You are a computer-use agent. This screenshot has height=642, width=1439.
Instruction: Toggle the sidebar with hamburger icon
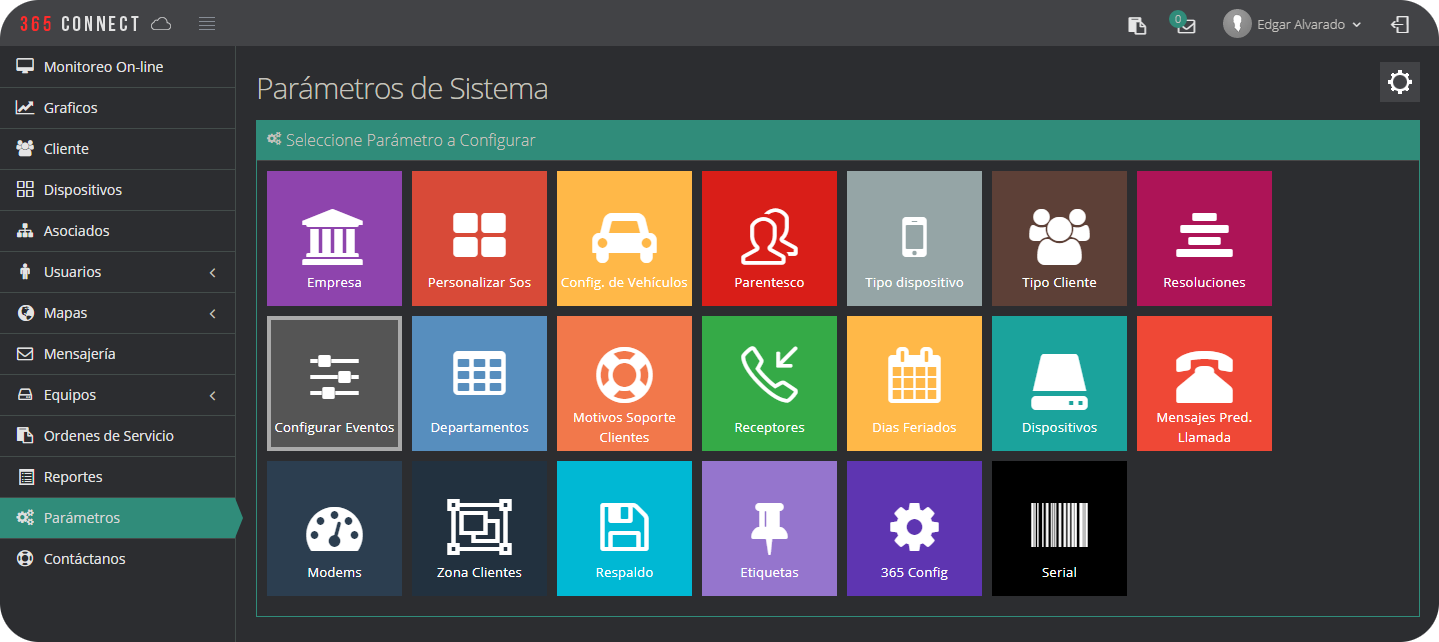tap(207, 24)
